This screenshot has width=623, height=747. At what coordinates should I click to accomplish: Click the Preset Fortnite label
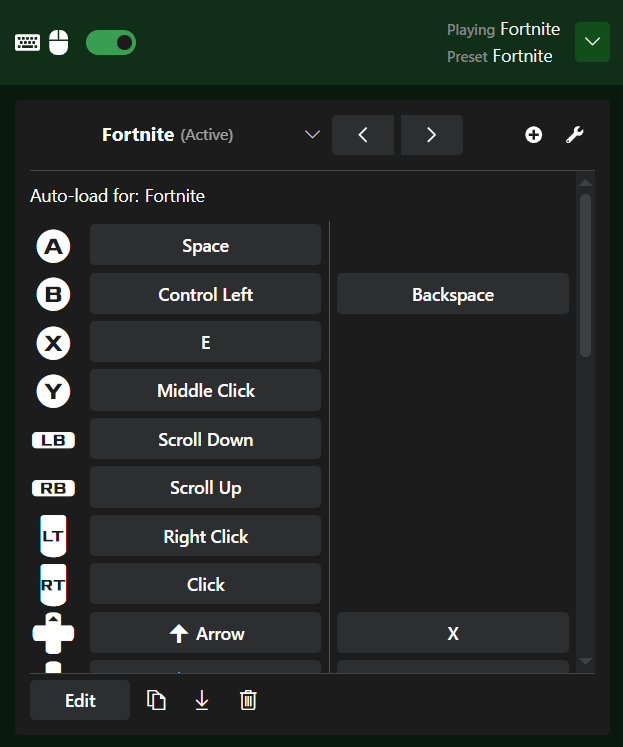[500, 56]
